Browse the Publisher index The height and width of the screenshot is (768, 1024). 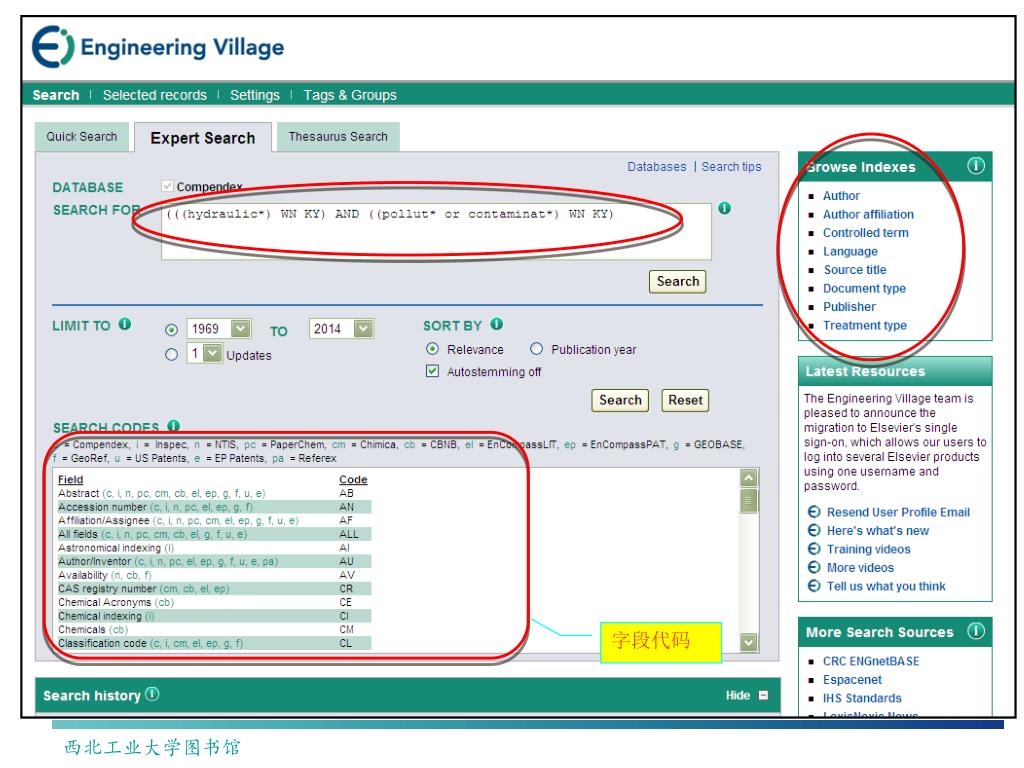tap(849, 306)
